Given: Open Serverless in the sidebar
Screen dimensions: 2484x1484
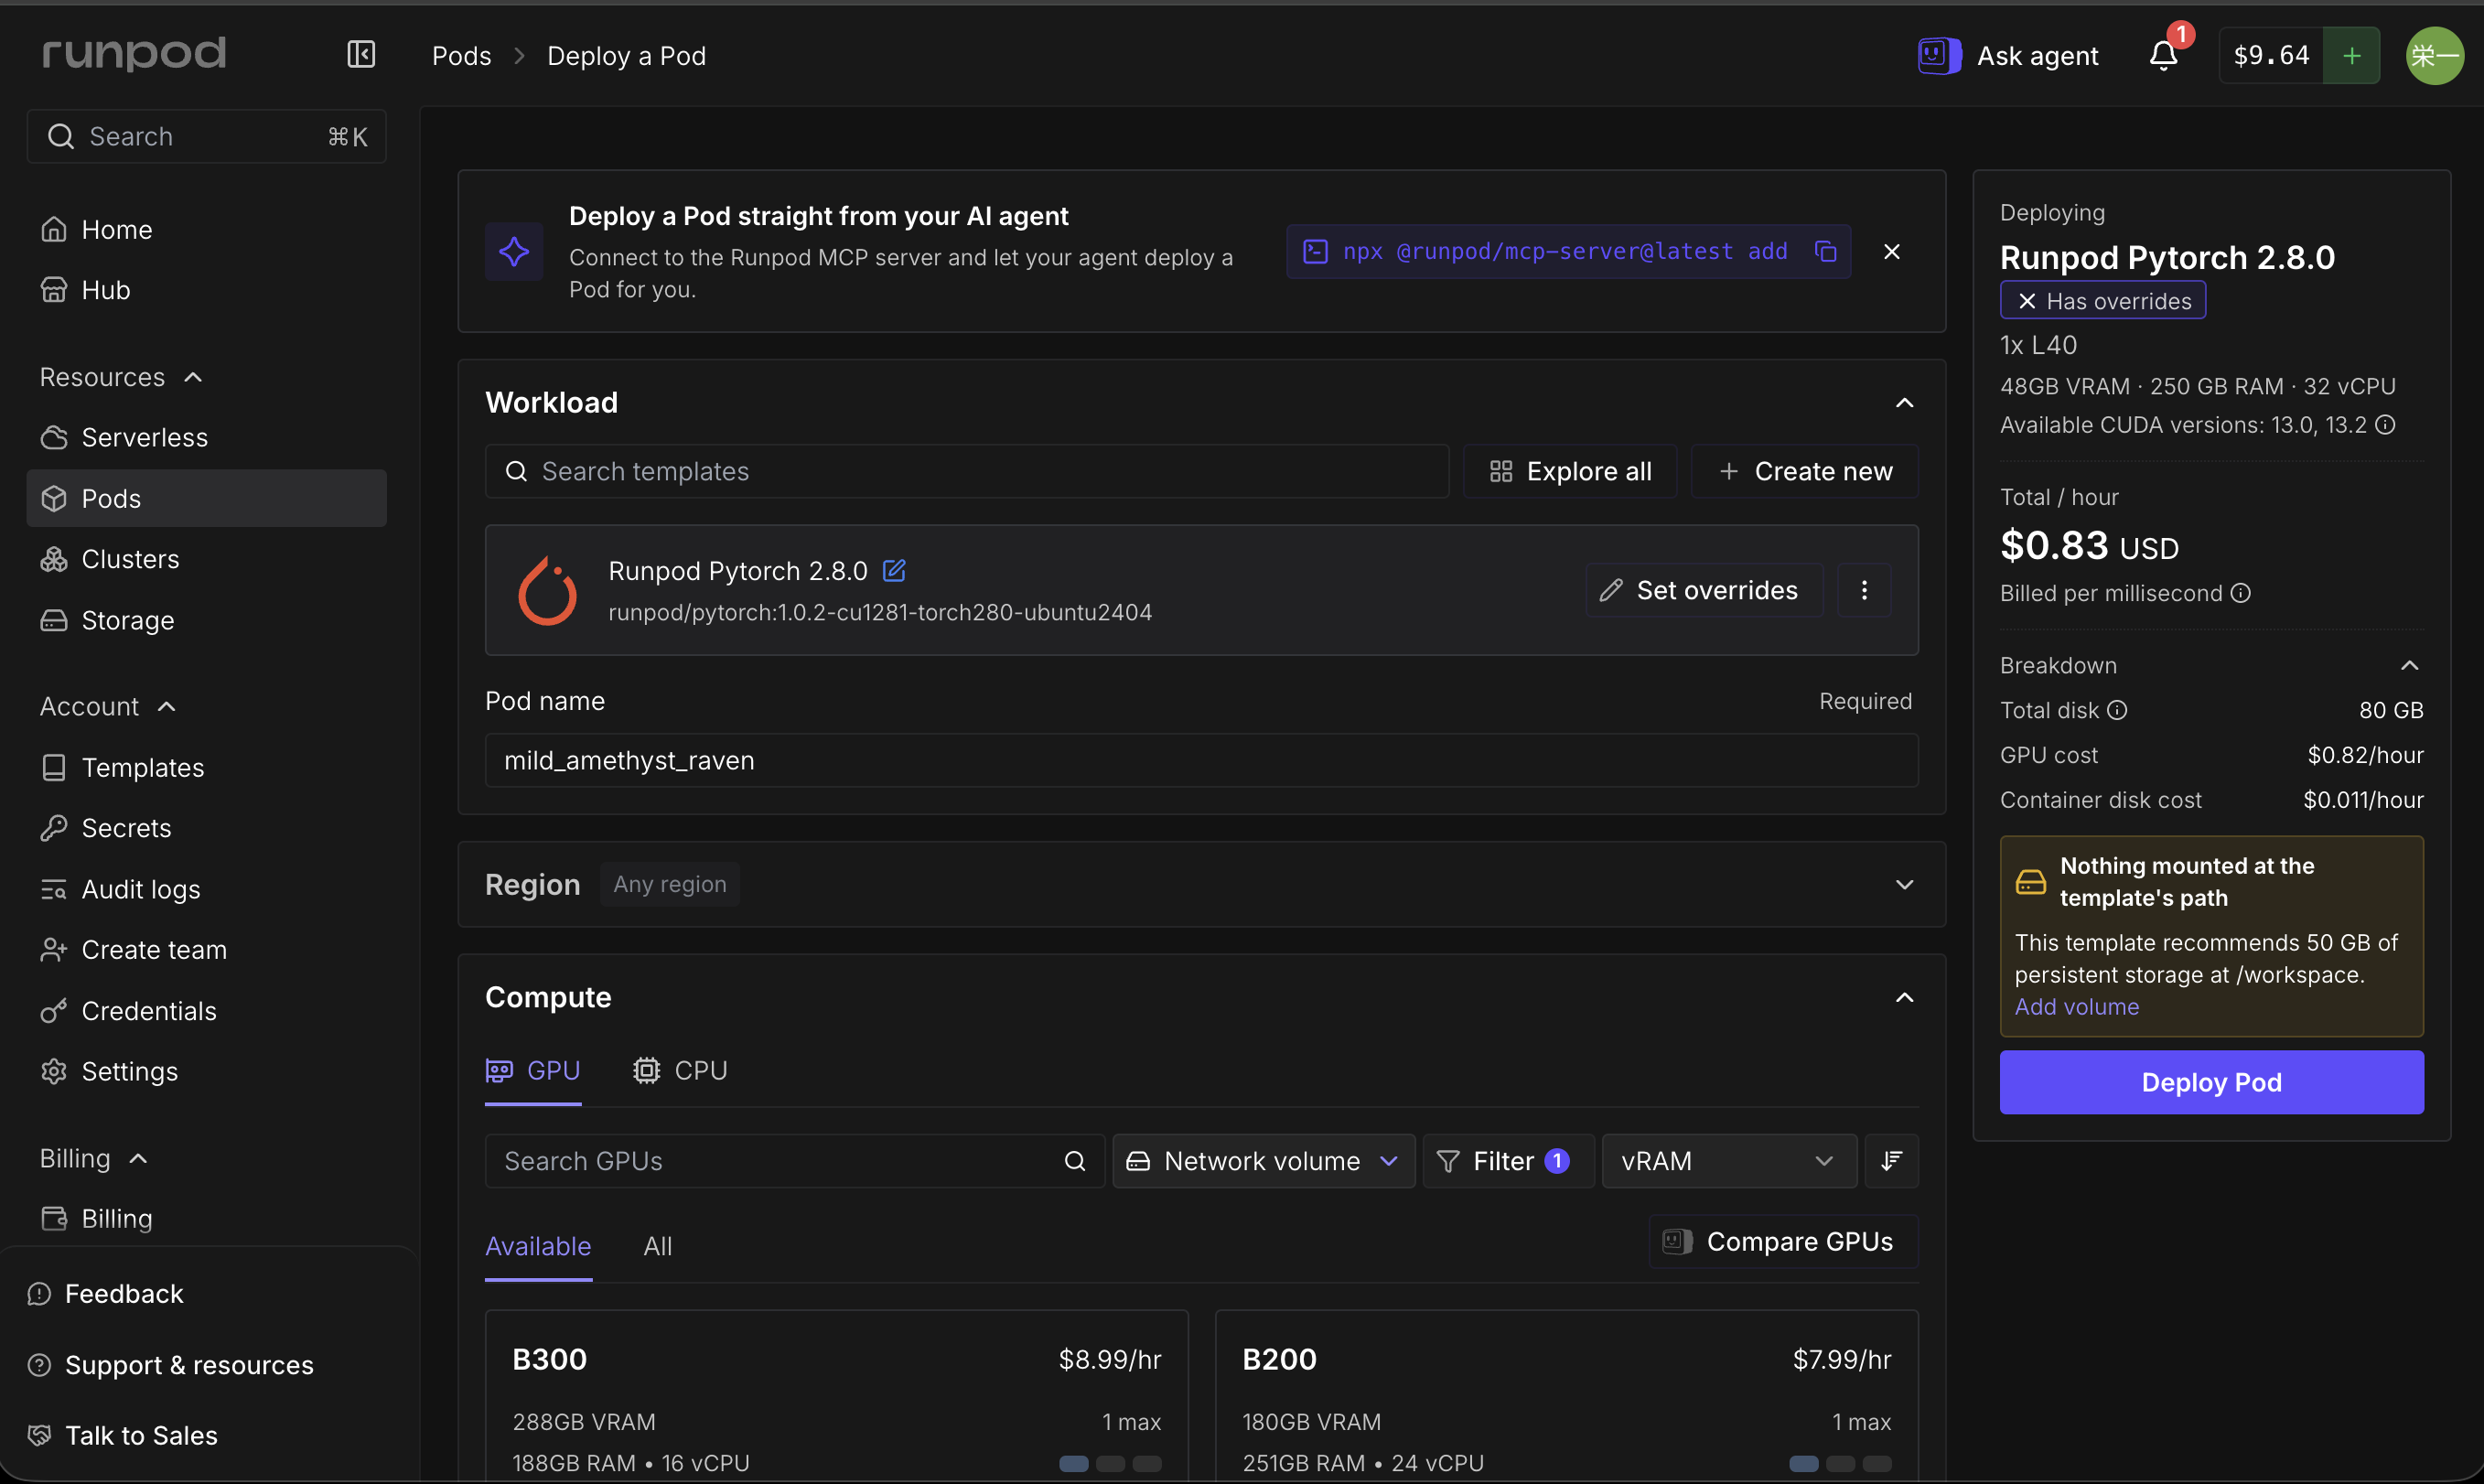Looking at the screenshot, I should 206,437.
